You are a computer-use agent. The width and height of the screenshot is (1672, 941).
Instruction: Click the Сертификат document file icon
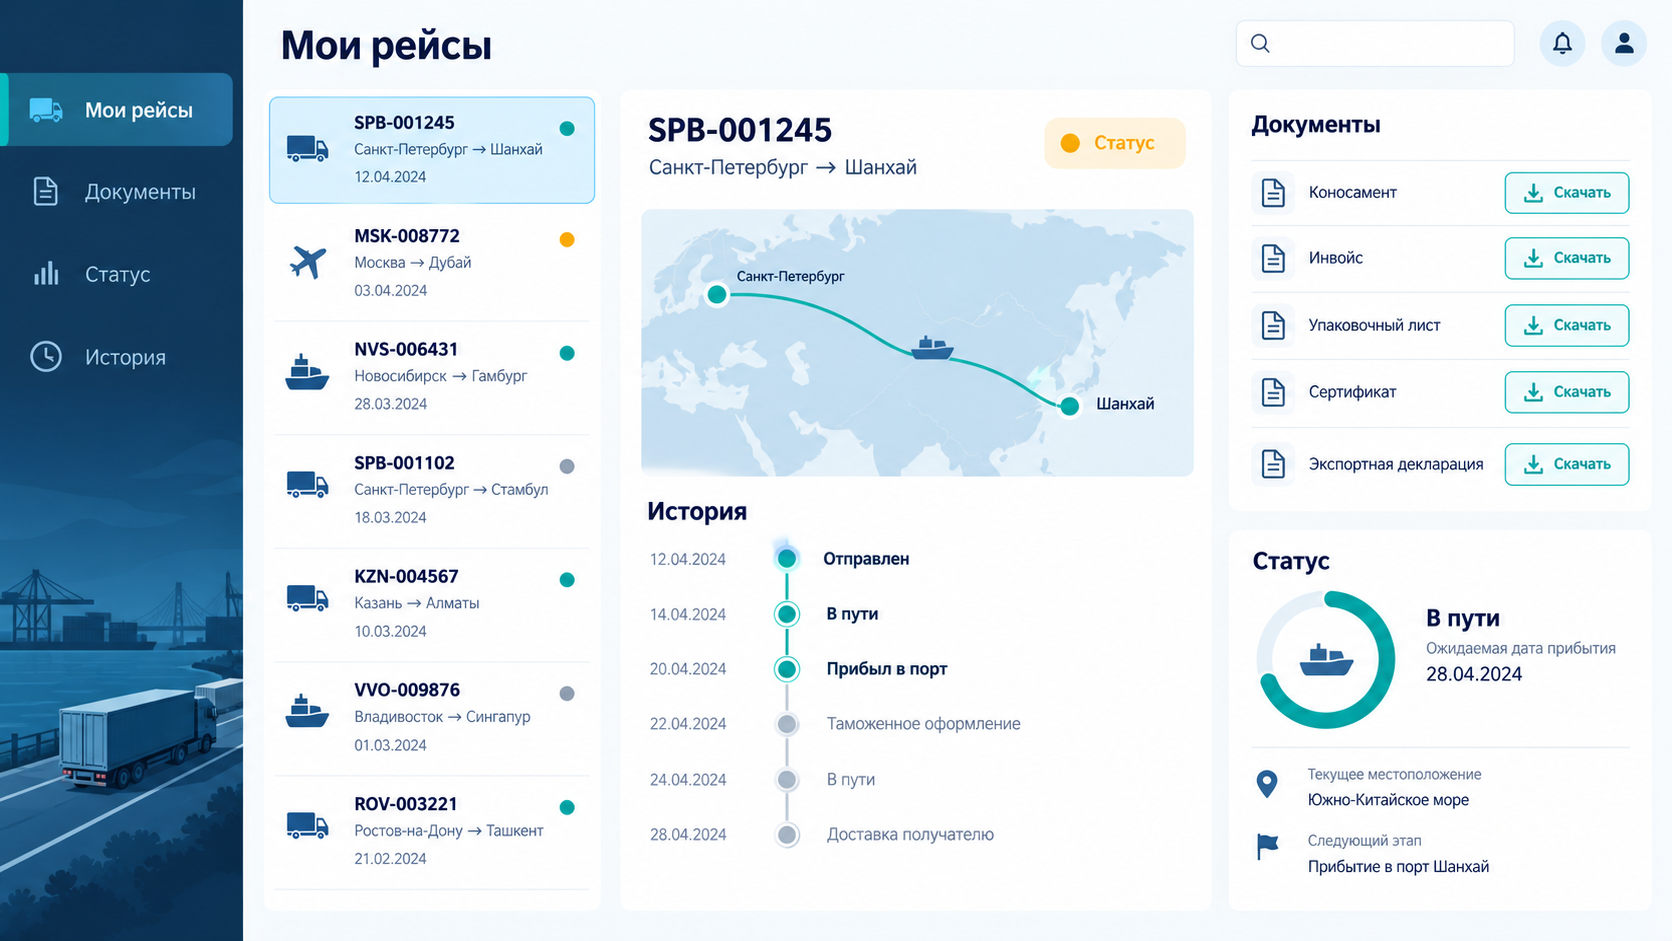click(1273, 392)
